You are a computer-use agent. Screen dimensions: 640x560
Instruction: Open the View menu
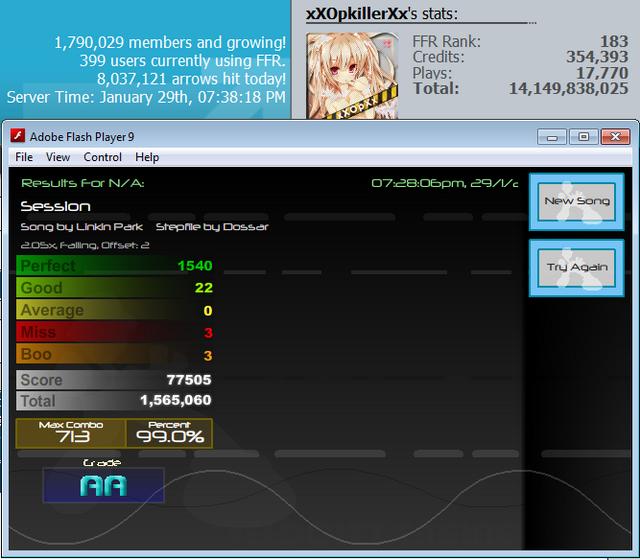click(x=58, y=157)
